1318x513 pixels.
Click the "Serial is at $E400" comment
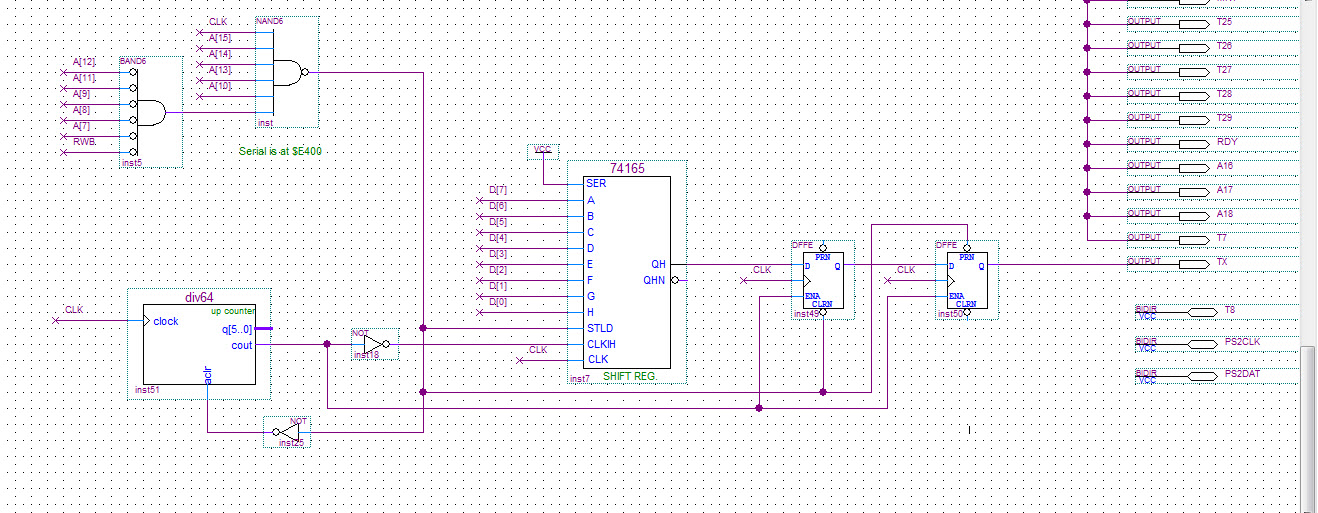pos(280,151)
